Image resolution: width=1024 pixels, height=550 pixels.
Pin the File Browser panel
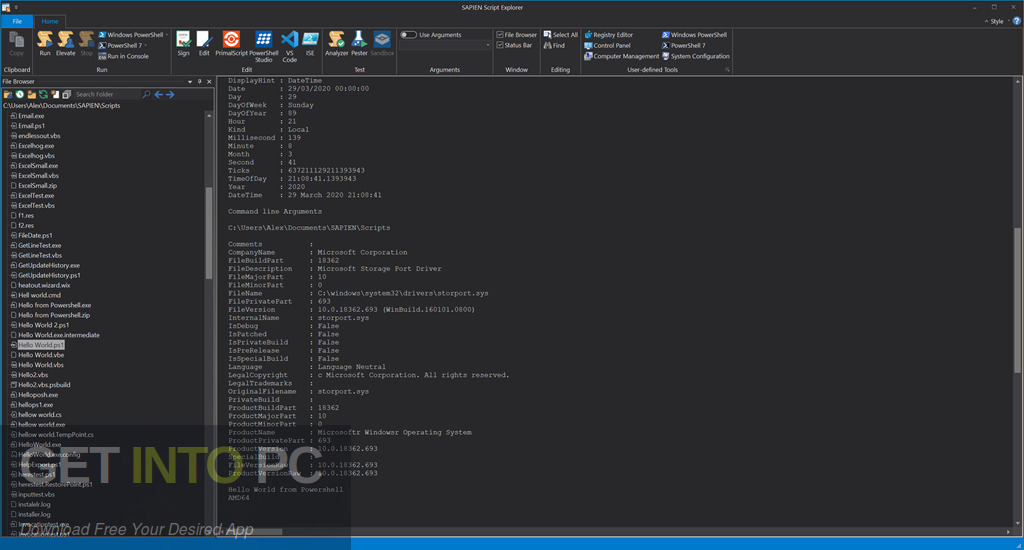click(200, 82)
